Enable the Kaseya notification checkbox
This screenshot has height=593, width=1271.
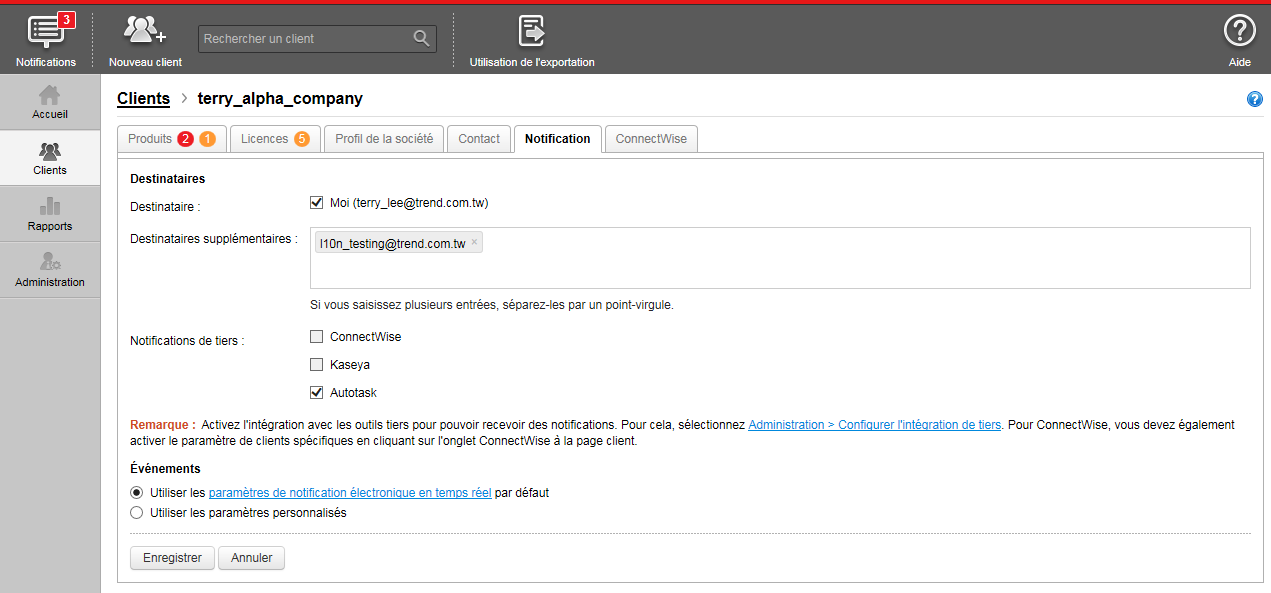pyautogui.click(x=317, y=365)
